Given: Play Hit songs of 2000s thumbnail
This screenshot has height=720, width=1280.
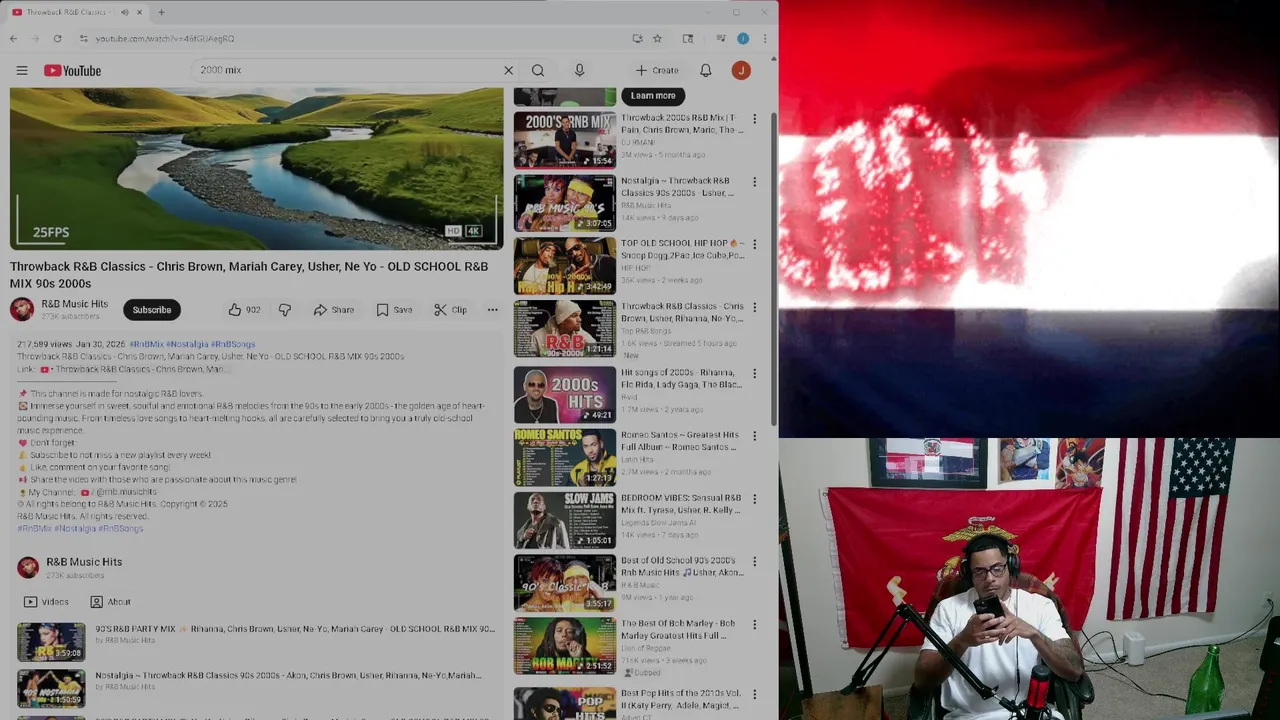Looking at the screenshot, I should point(565,395).
